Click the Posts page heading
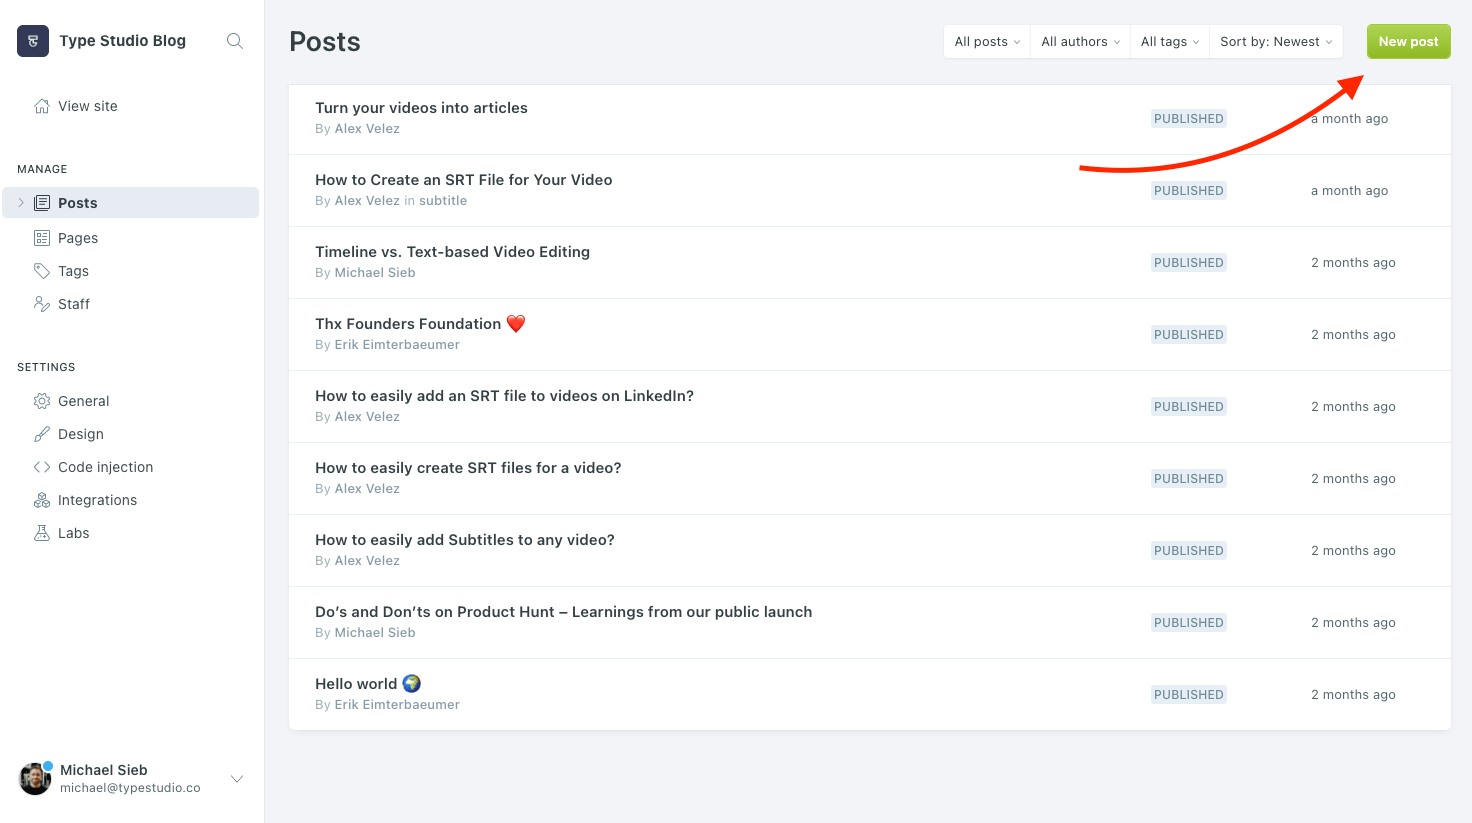The height and width of the screenshot is (823, 1472). 325,42
